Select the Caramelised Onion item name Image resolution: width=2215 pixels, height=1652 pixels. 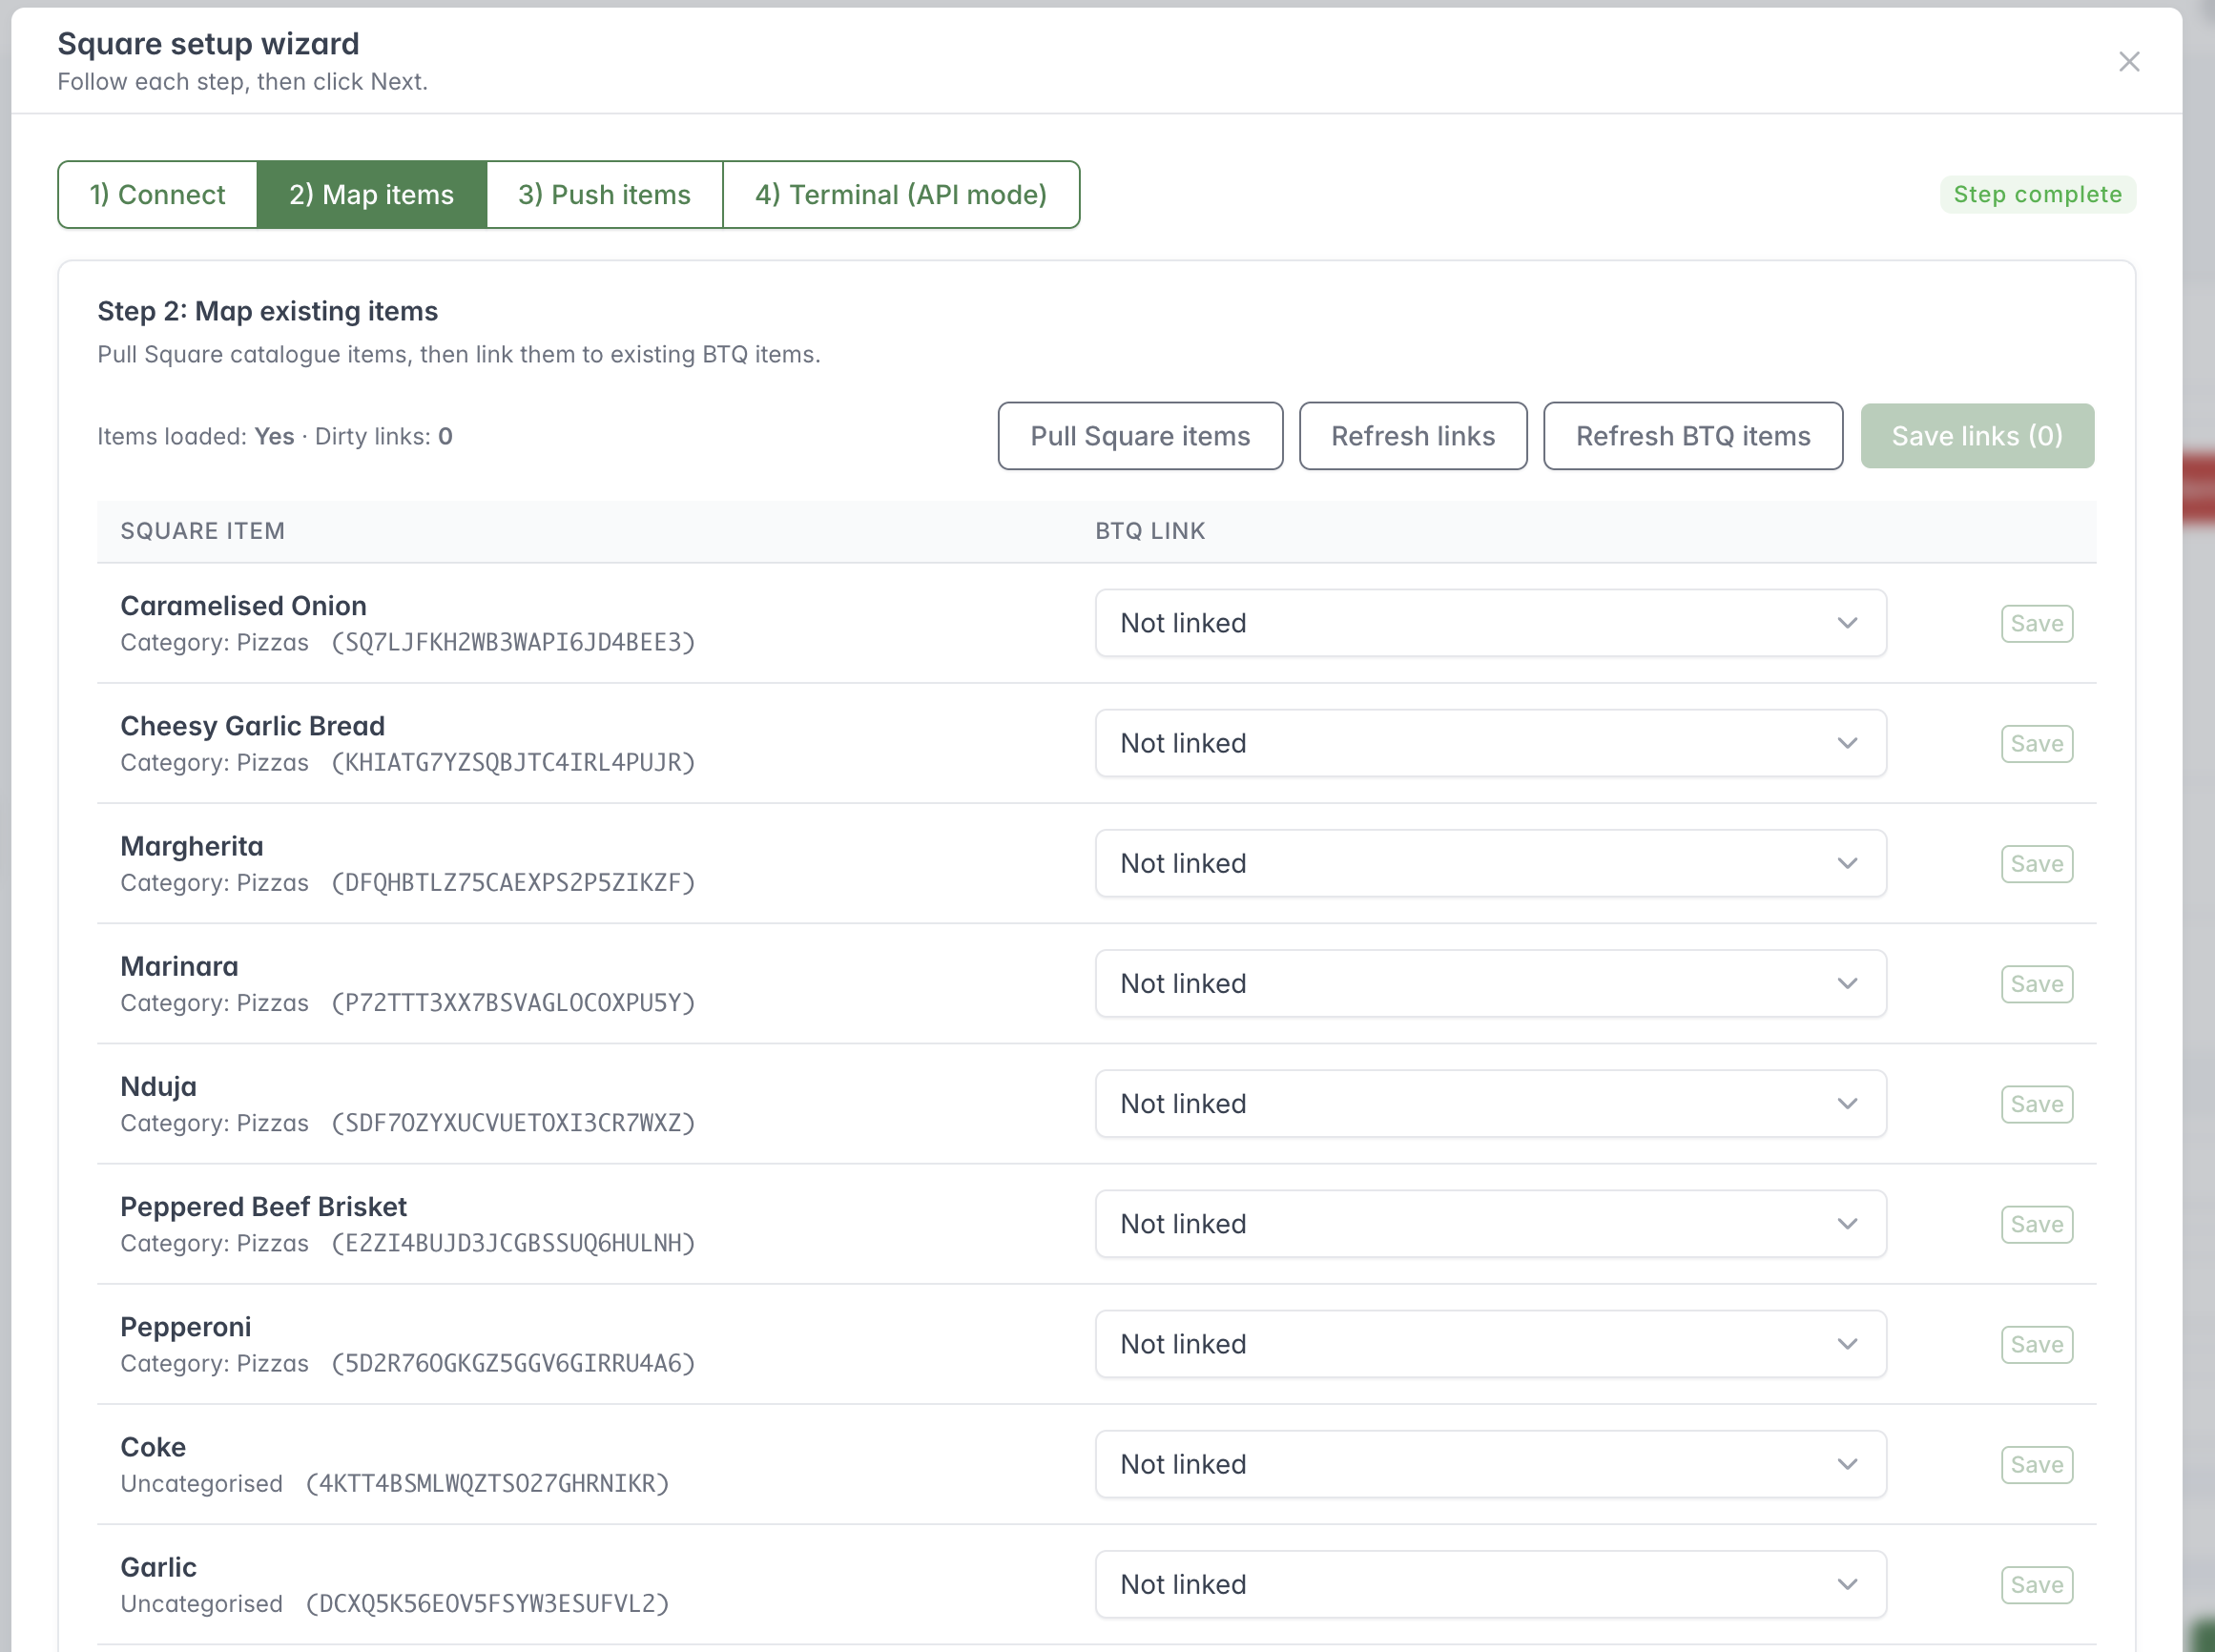243,606
